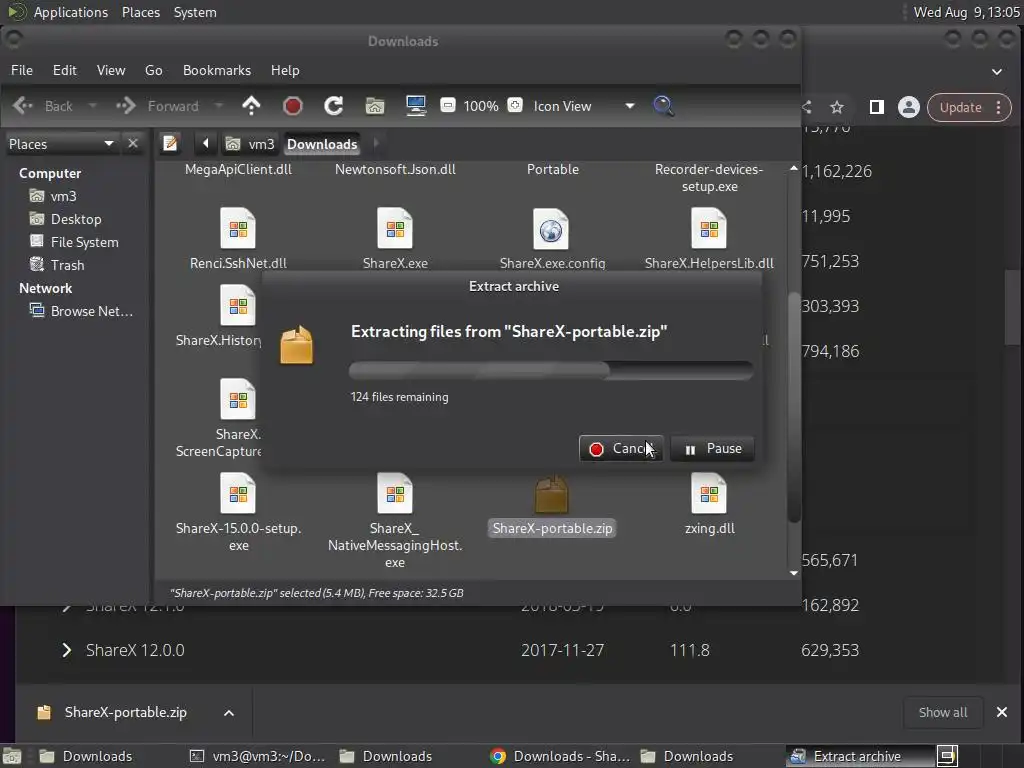The width and height of the screenshot is (1024, 768).
Task: Click the path bar left arrow
Action: 206,143
